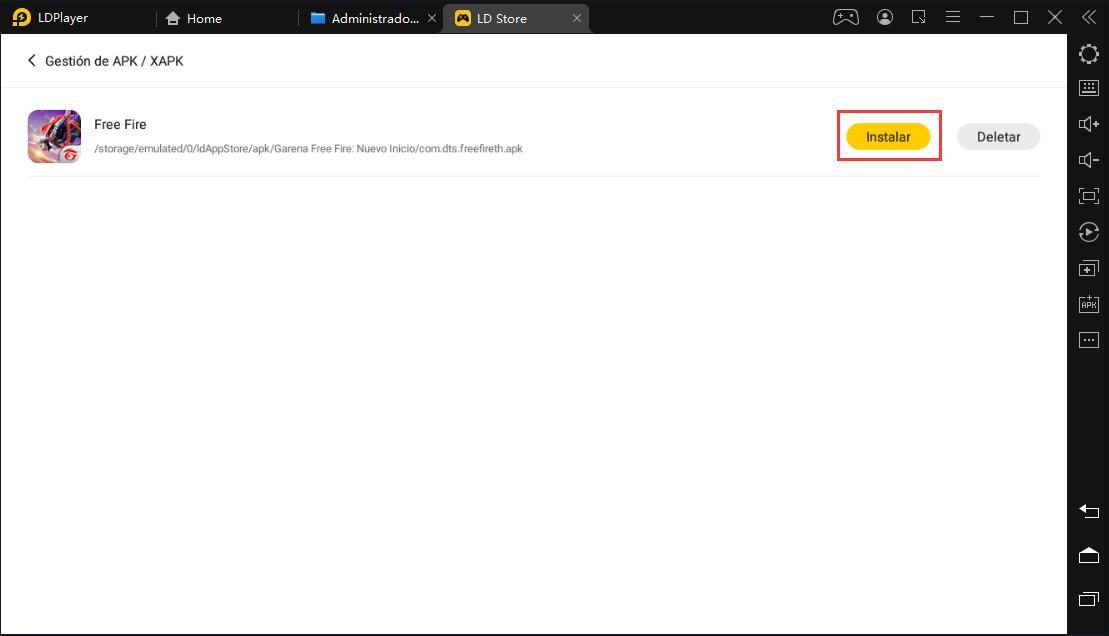Increase volume using sidebar icon

1088,124
